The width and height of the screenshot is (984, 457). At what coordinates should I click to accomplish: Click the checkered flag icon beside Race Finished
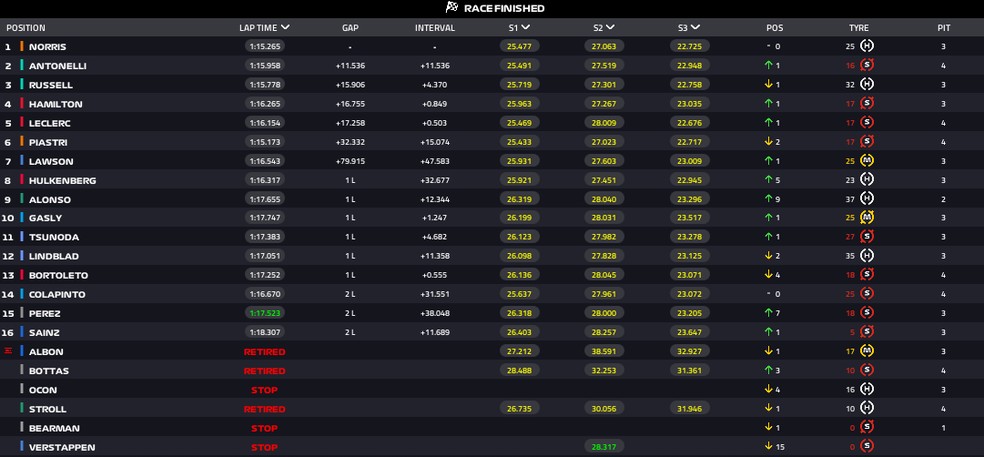pos(452,8)
